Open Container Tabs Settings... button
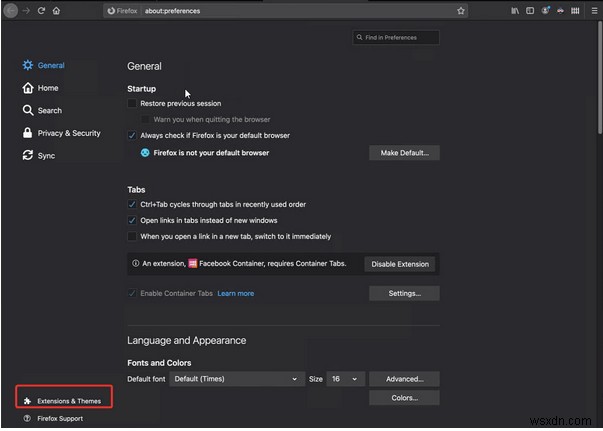The width and height of the screenshot is (603, 431). click(404, 293)
